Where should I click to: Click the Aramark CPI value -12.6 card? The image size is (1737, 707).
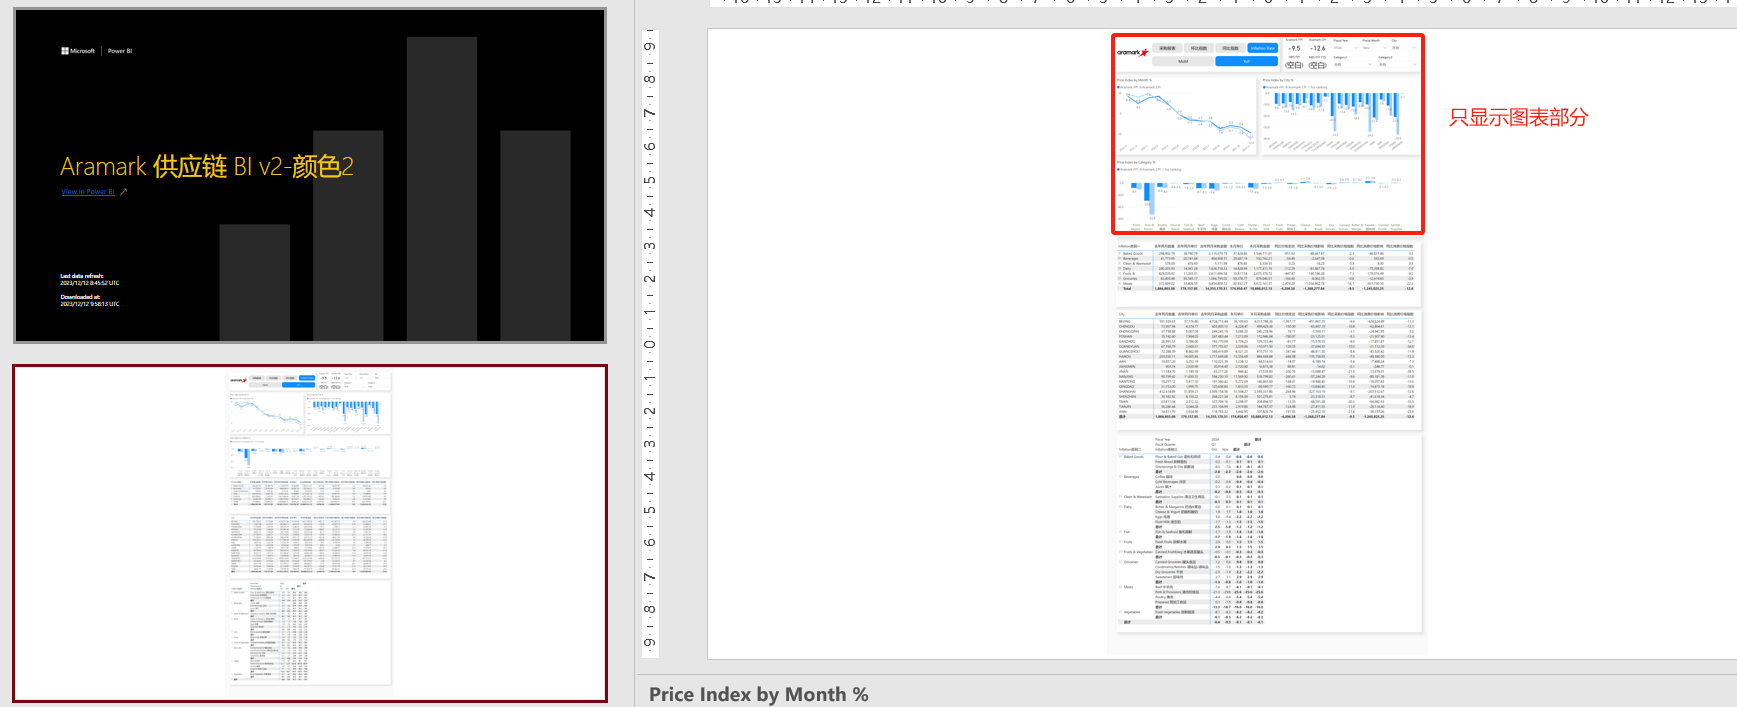[1317, 48]
